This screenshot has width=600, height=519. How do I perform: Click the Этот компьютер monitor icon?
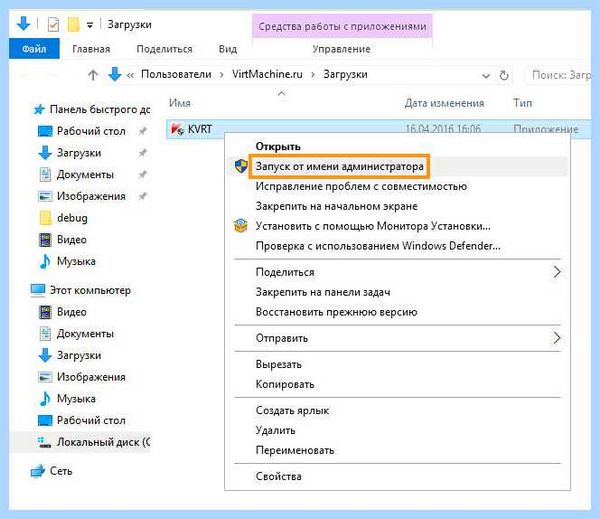[38, 290]
